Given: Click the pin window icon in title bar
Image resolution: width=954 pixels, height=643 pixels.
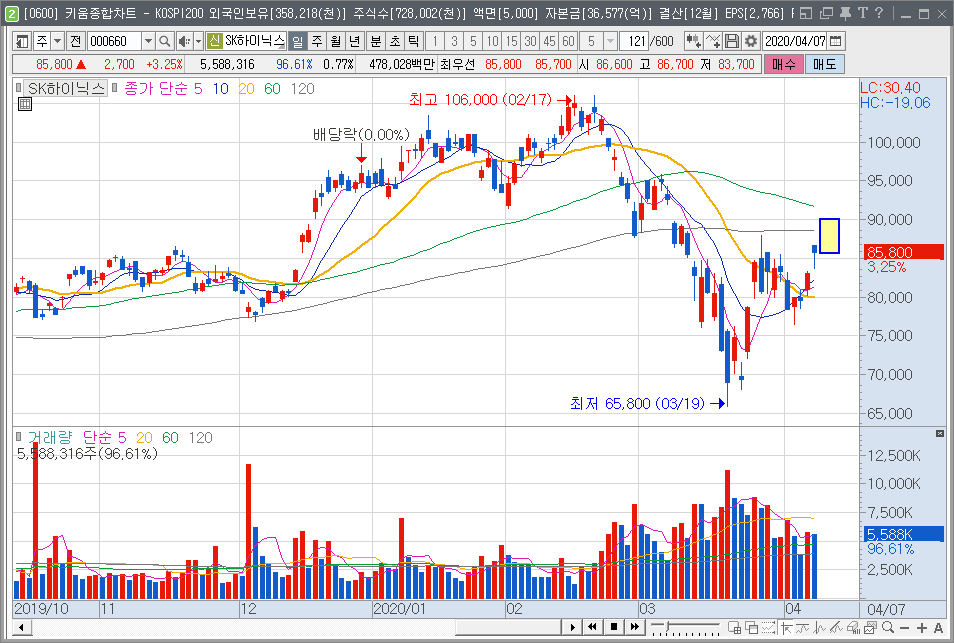Looking at the screenshot, I should tap(845, 13).
